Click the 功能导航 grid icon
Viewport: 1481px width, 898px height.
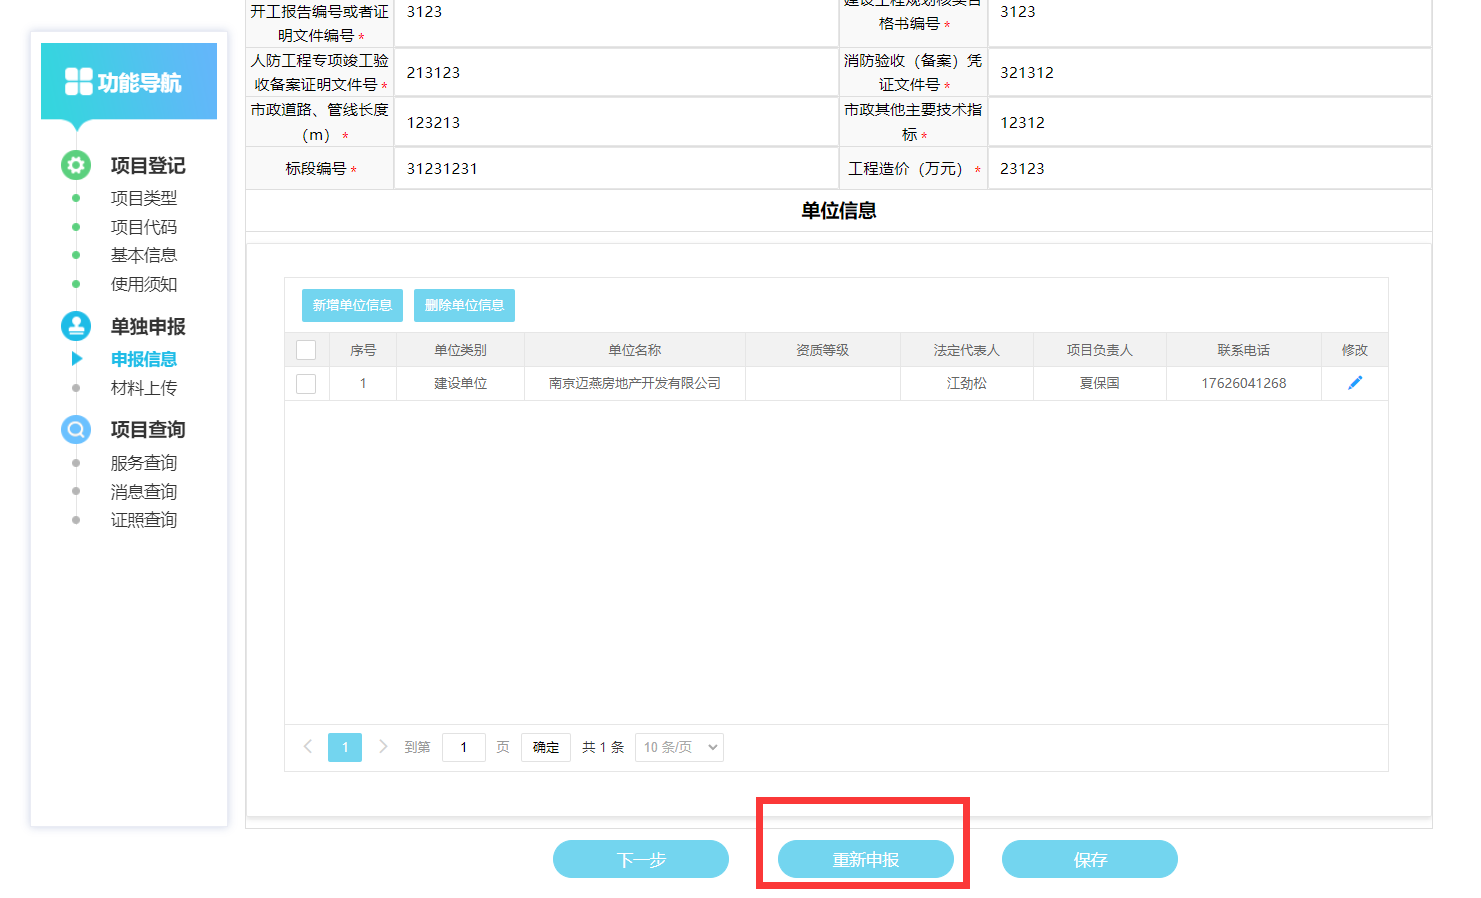(78, 82)
